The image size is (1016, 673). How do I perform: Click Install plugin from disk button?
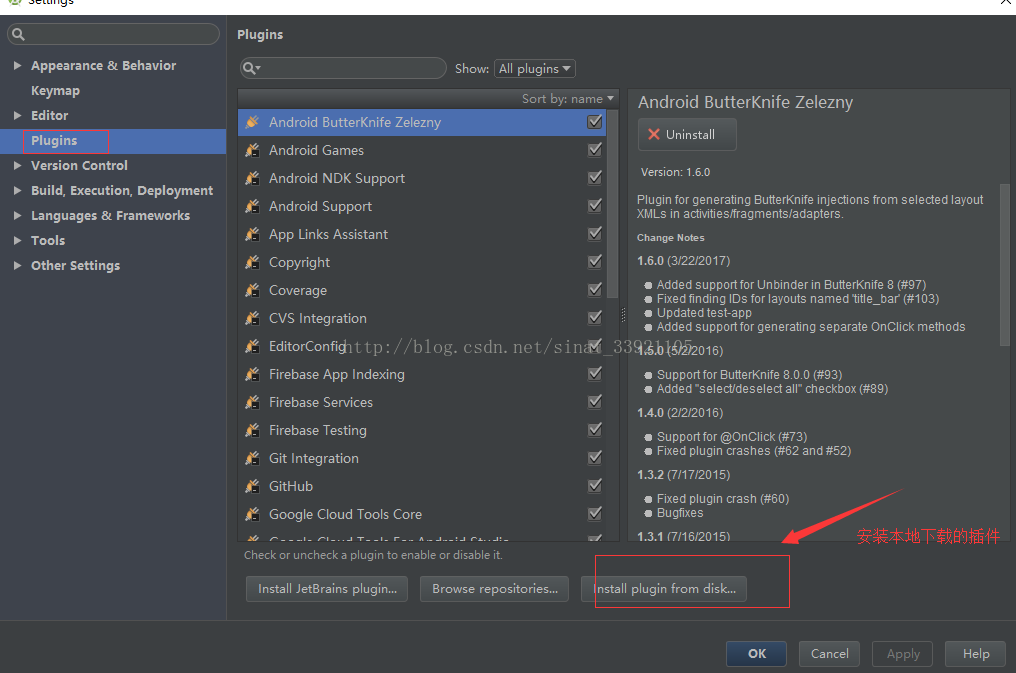coord(664,589)
